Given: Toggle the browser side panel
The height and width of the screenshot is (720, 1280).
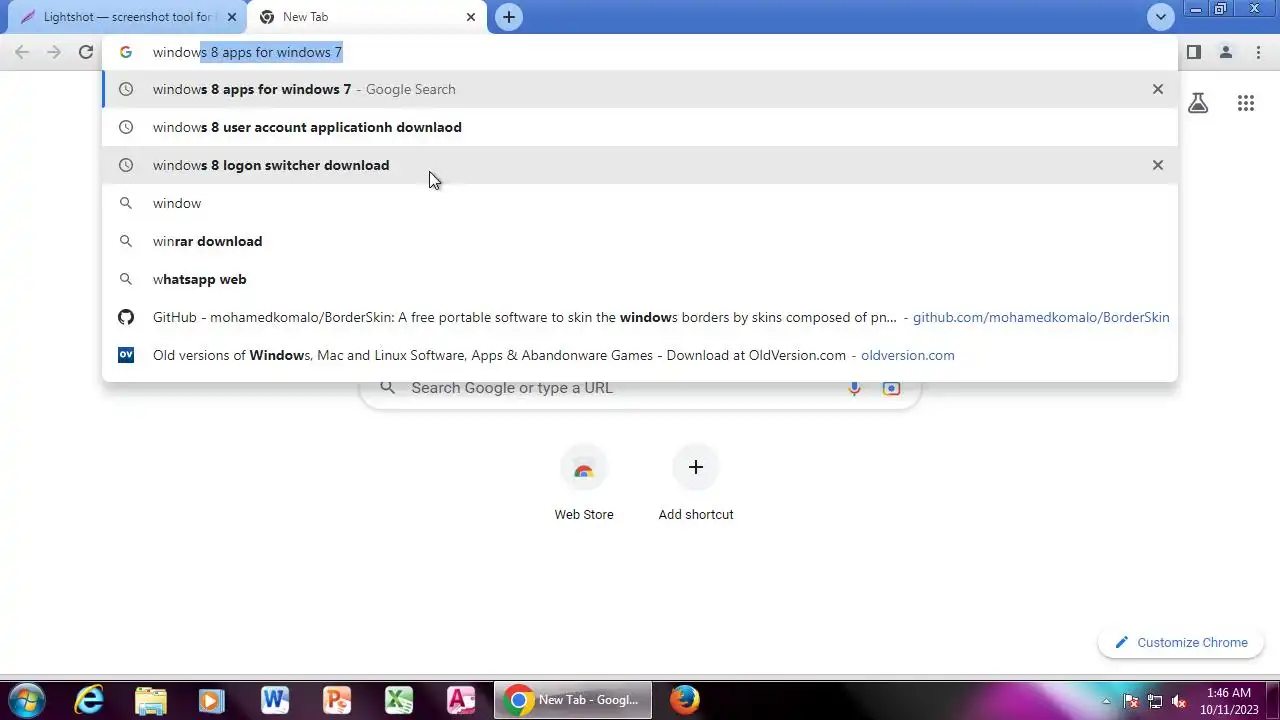Looking at the screenshot, I should click(x=1193, y=52).
